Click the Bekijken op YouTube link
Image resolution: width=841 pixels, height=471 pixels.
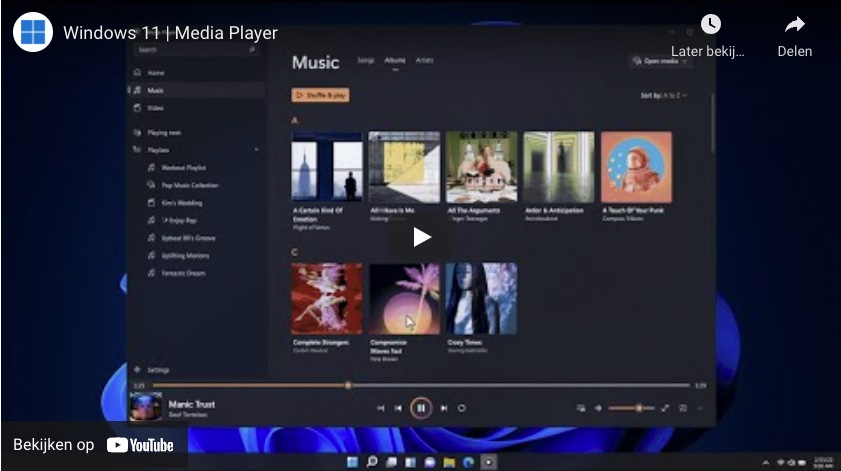[x=93, y=445]
